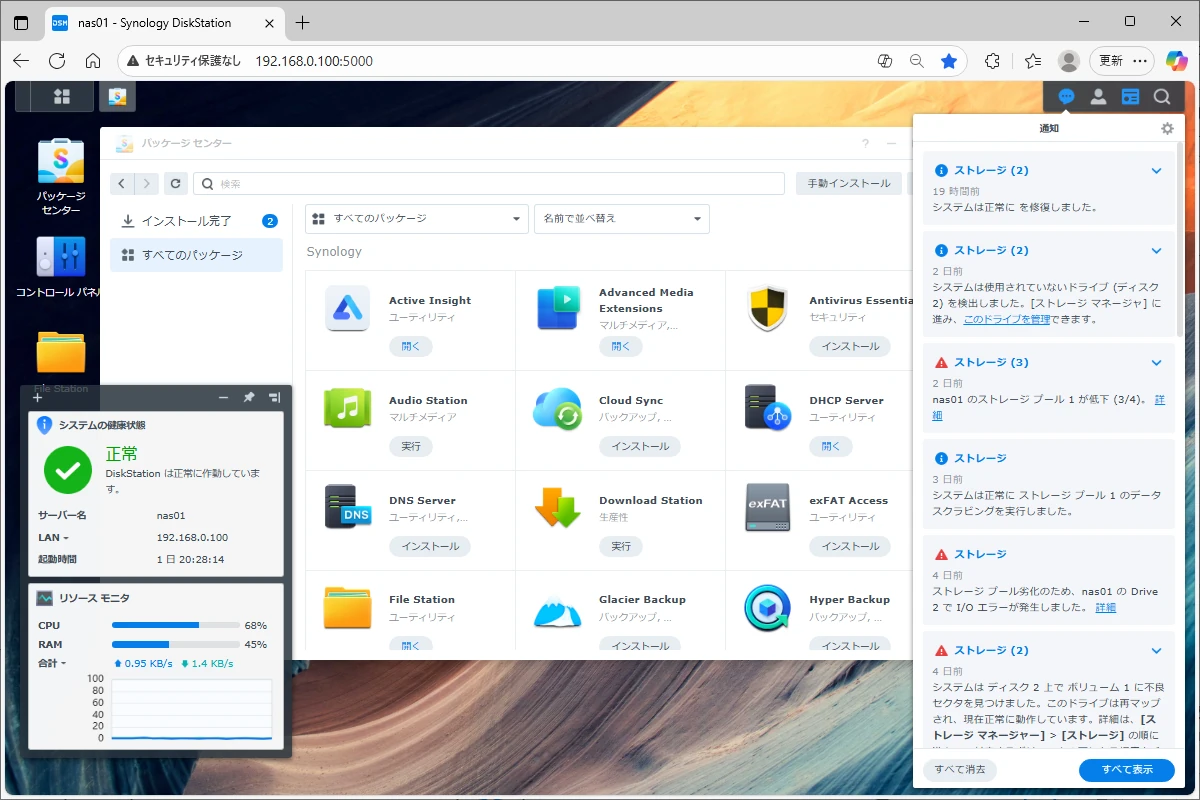
Task: Open notification settings gear icon
Action: pyautogui.click(x=1167, y=129)
